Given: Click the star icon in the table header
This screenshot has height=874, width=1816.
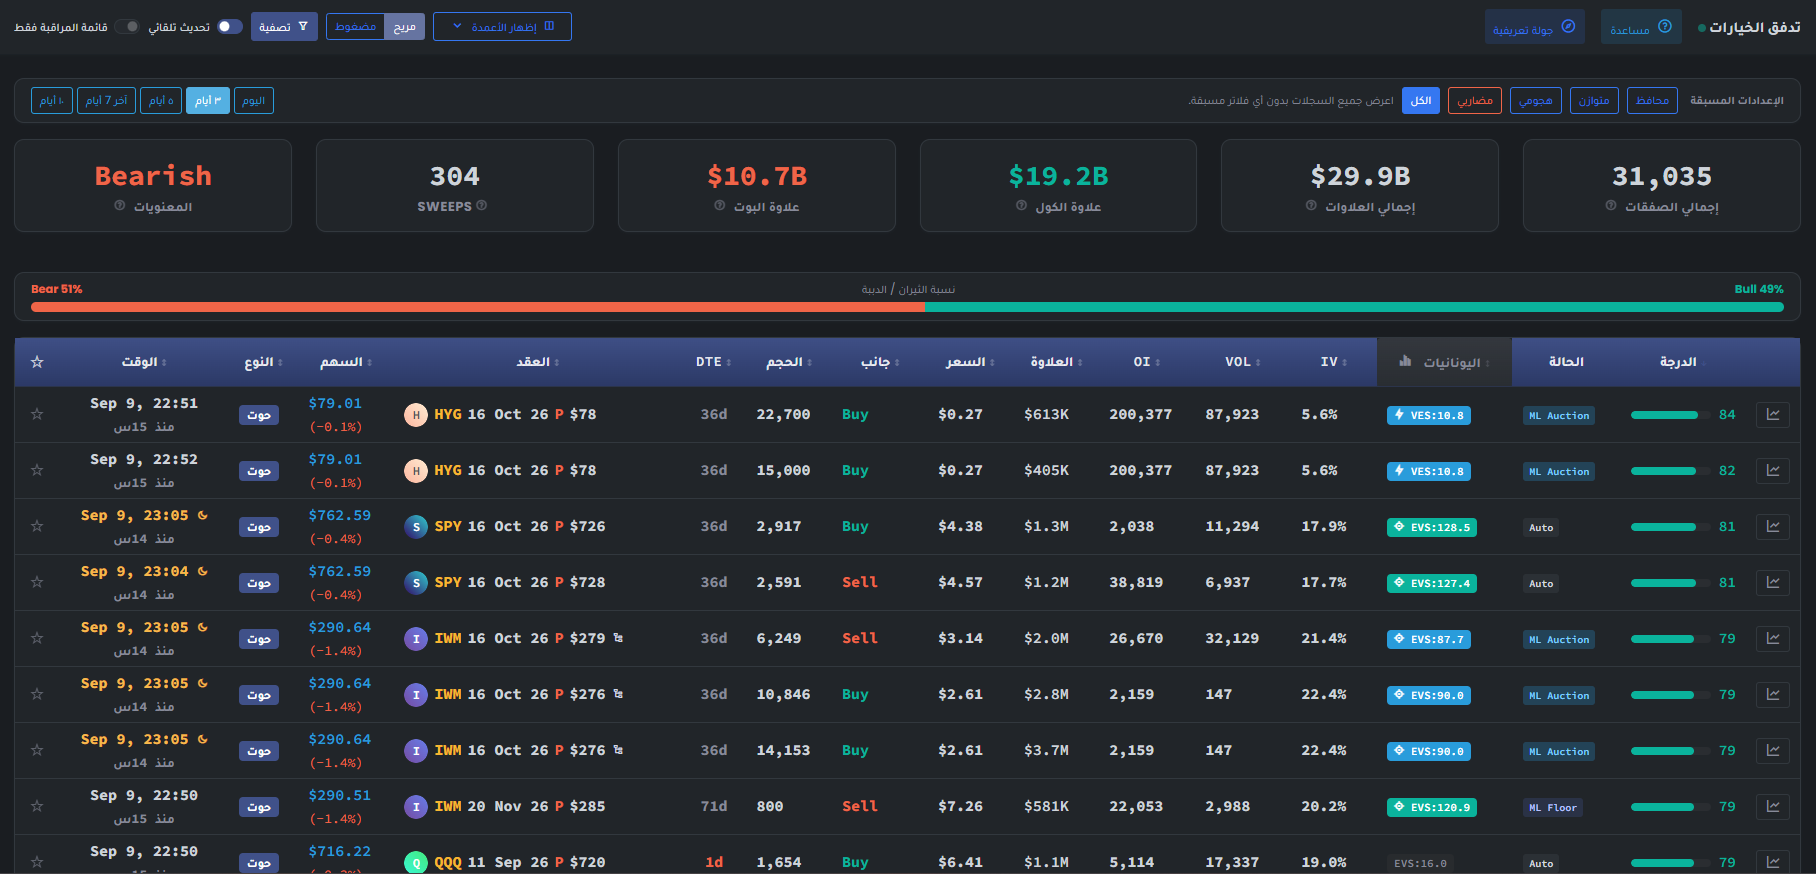Looking at the screenshot, I should point(37,362).
